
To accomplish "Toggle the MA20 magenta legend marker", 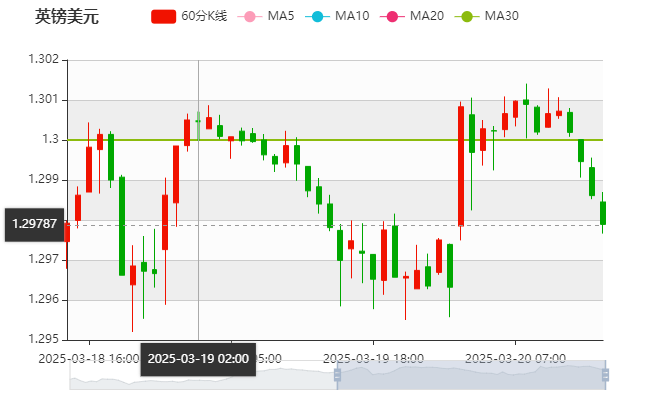I will pos(392,16).
